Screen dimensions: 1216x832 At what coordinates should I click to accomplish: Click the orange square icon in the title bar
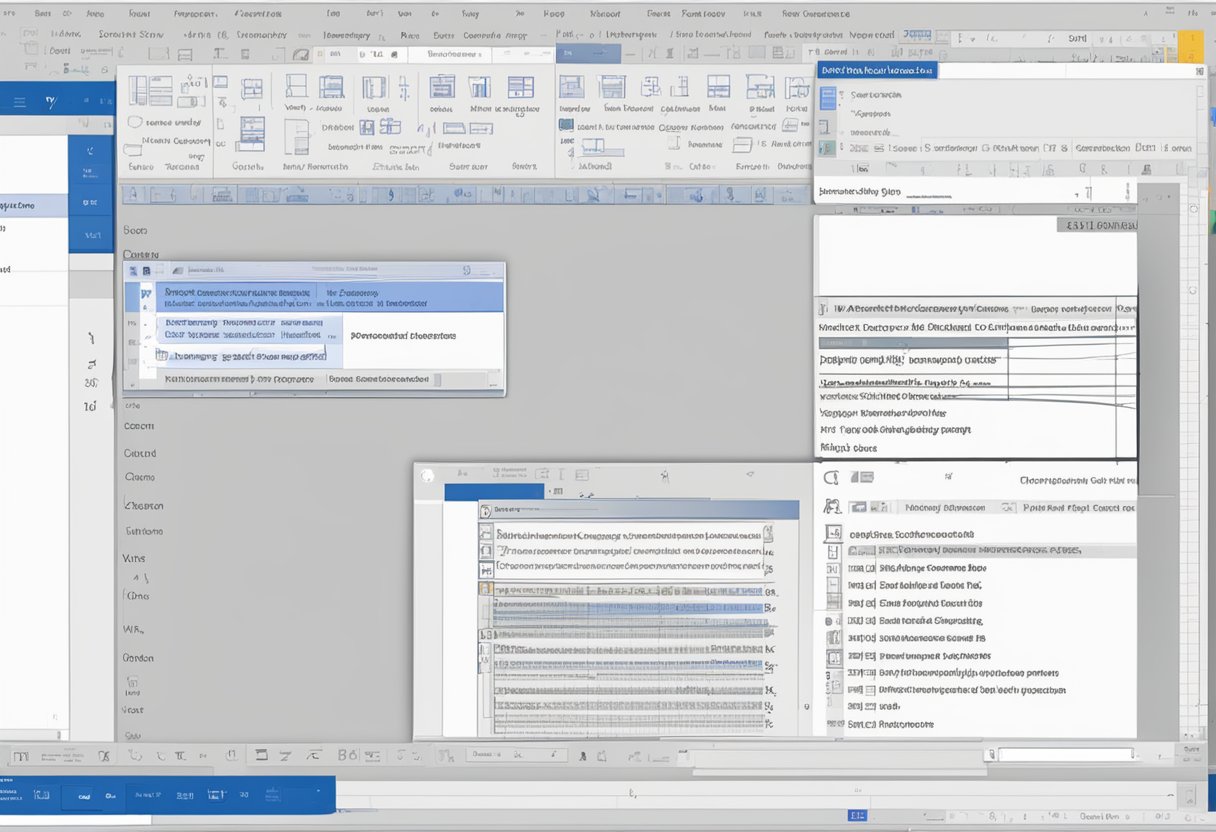1190,46
